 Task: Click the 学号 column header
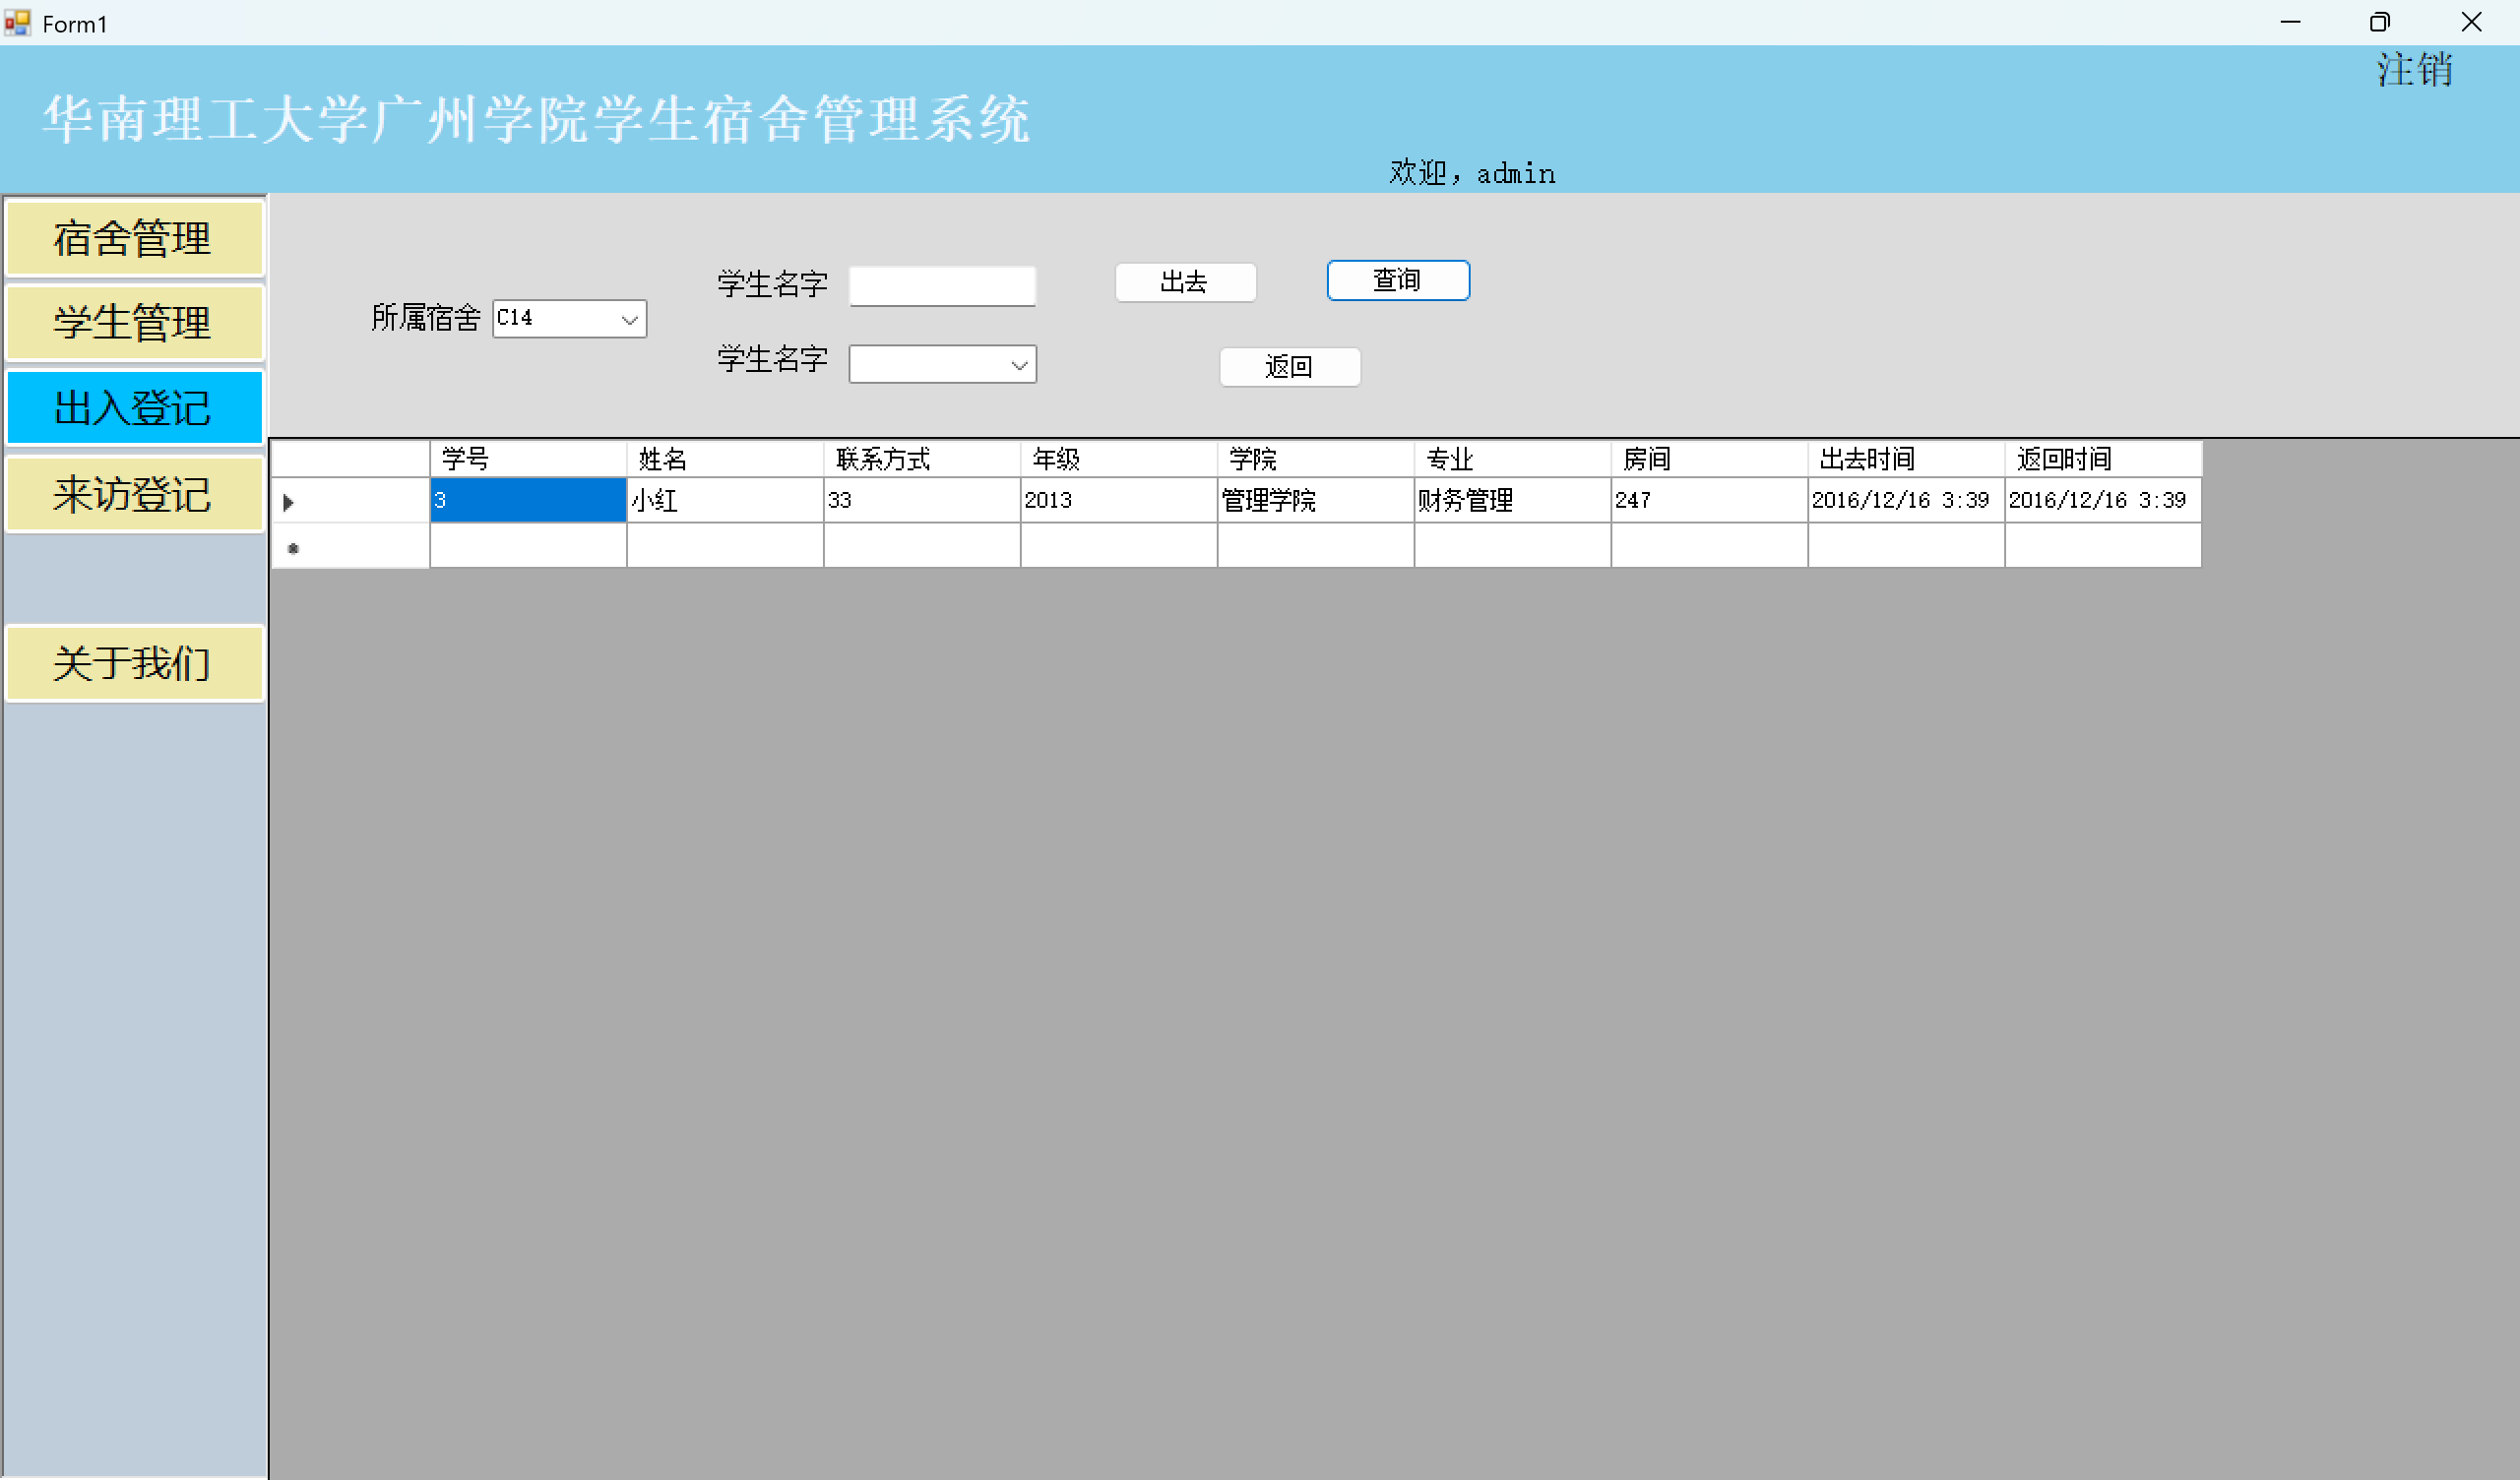click(x=527, y=459)
